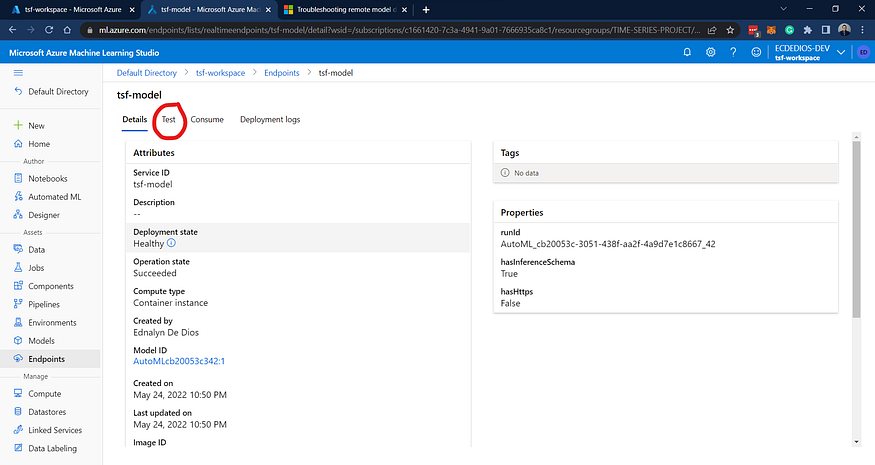This screenshot has height=465, width=875.
Task: Open the browser tab search chevron
Action: click(x=783, y=9)
